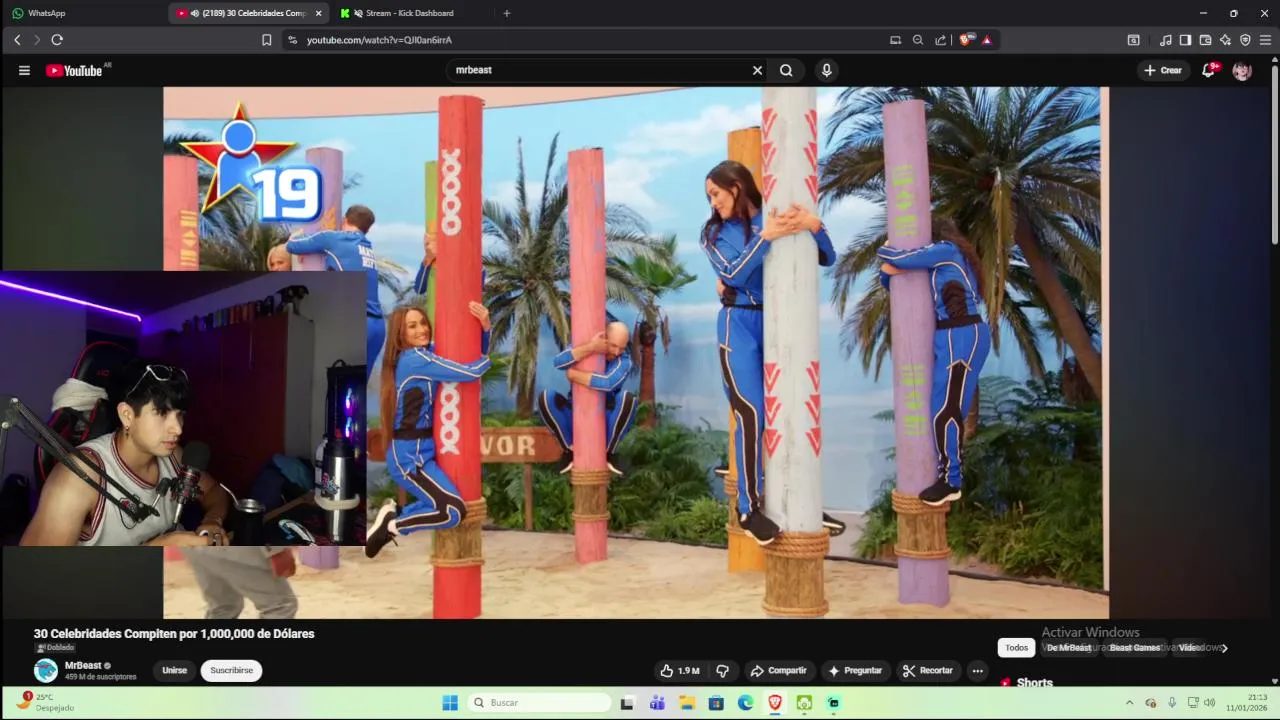Toggle taskbar volume icon
The image size is (1280, 720).
point(1209,703)
